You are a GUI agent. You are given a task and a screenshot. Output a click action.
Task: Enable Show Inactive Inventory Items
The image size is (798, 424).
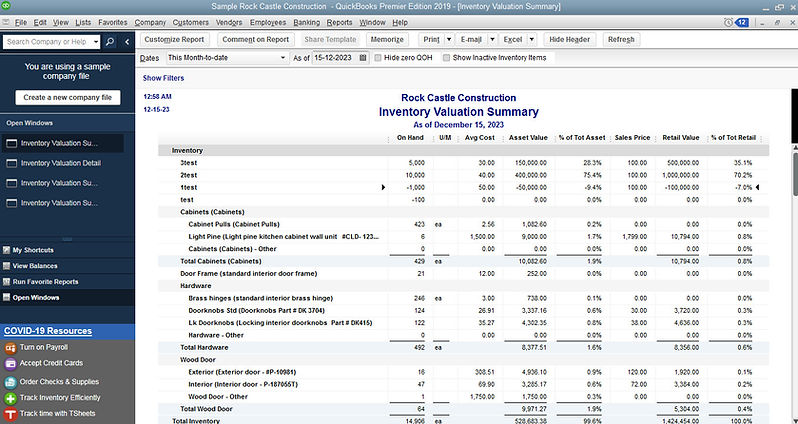(446, 58)
